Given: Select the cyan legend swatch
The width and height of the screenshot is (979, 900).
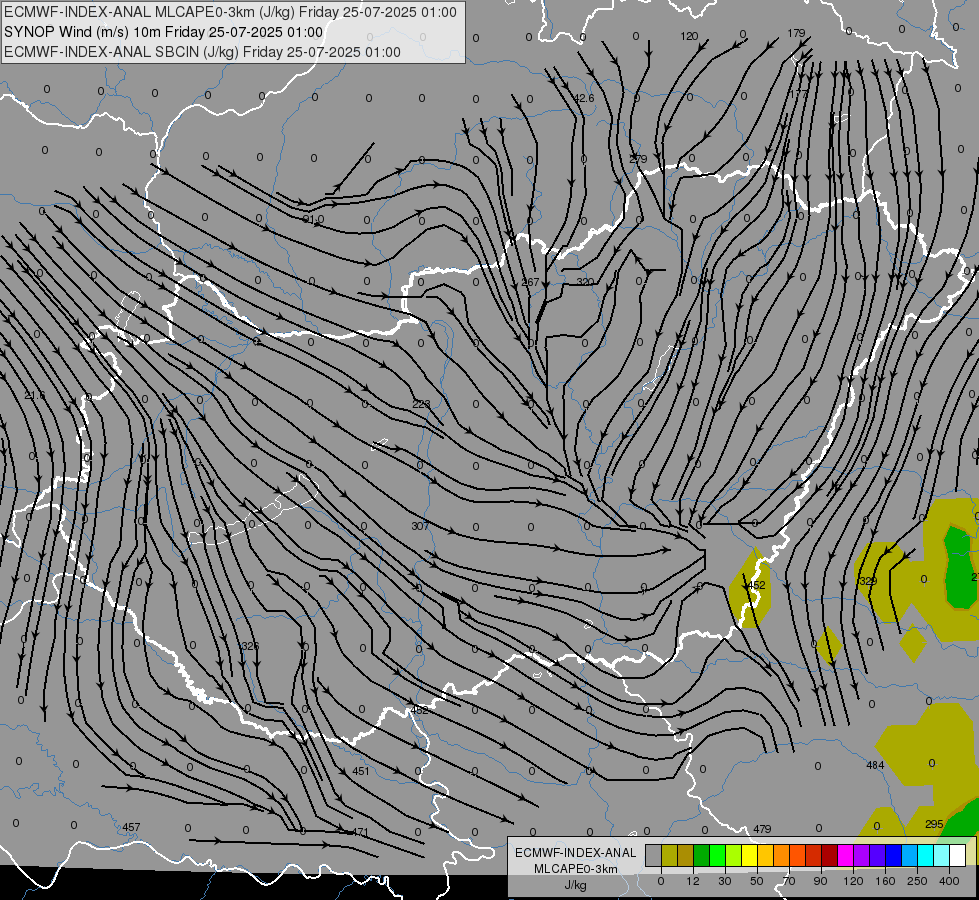Looking at the screenshot, I should [x=926, y=856].
